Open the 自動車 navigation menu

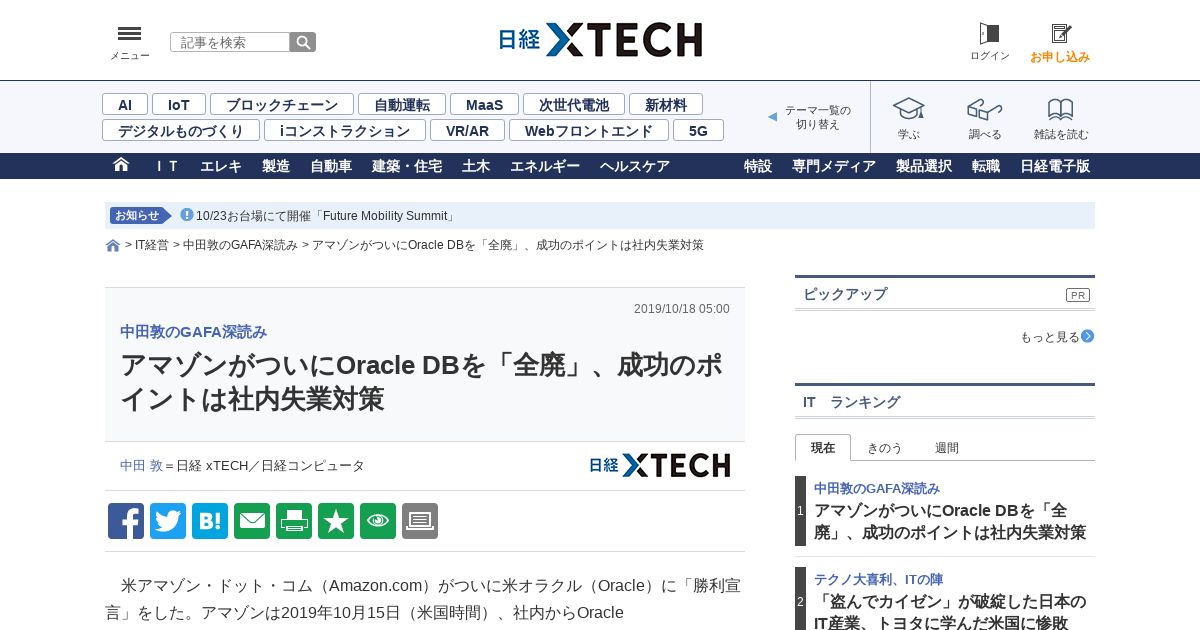pos(331,166)
